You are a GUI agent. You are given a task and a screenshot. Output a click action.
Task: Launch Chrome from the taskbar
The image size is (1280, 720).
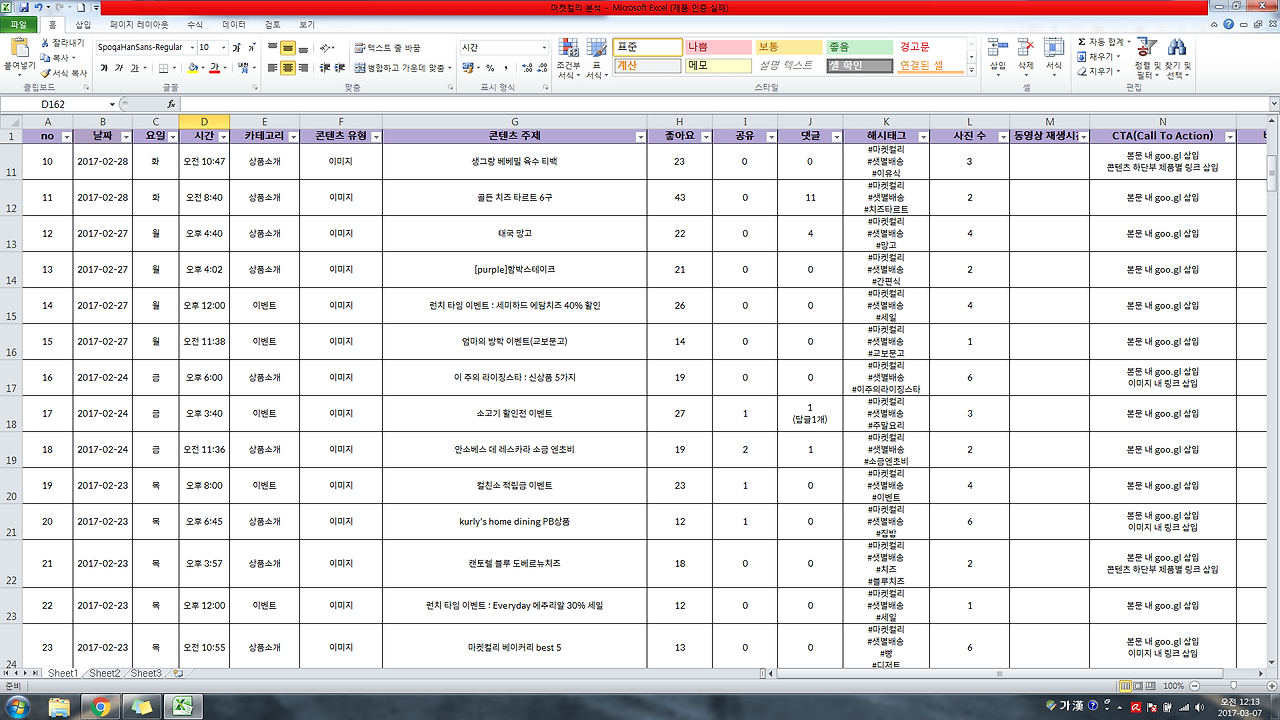pyautogui.click(x=99, y=705)
